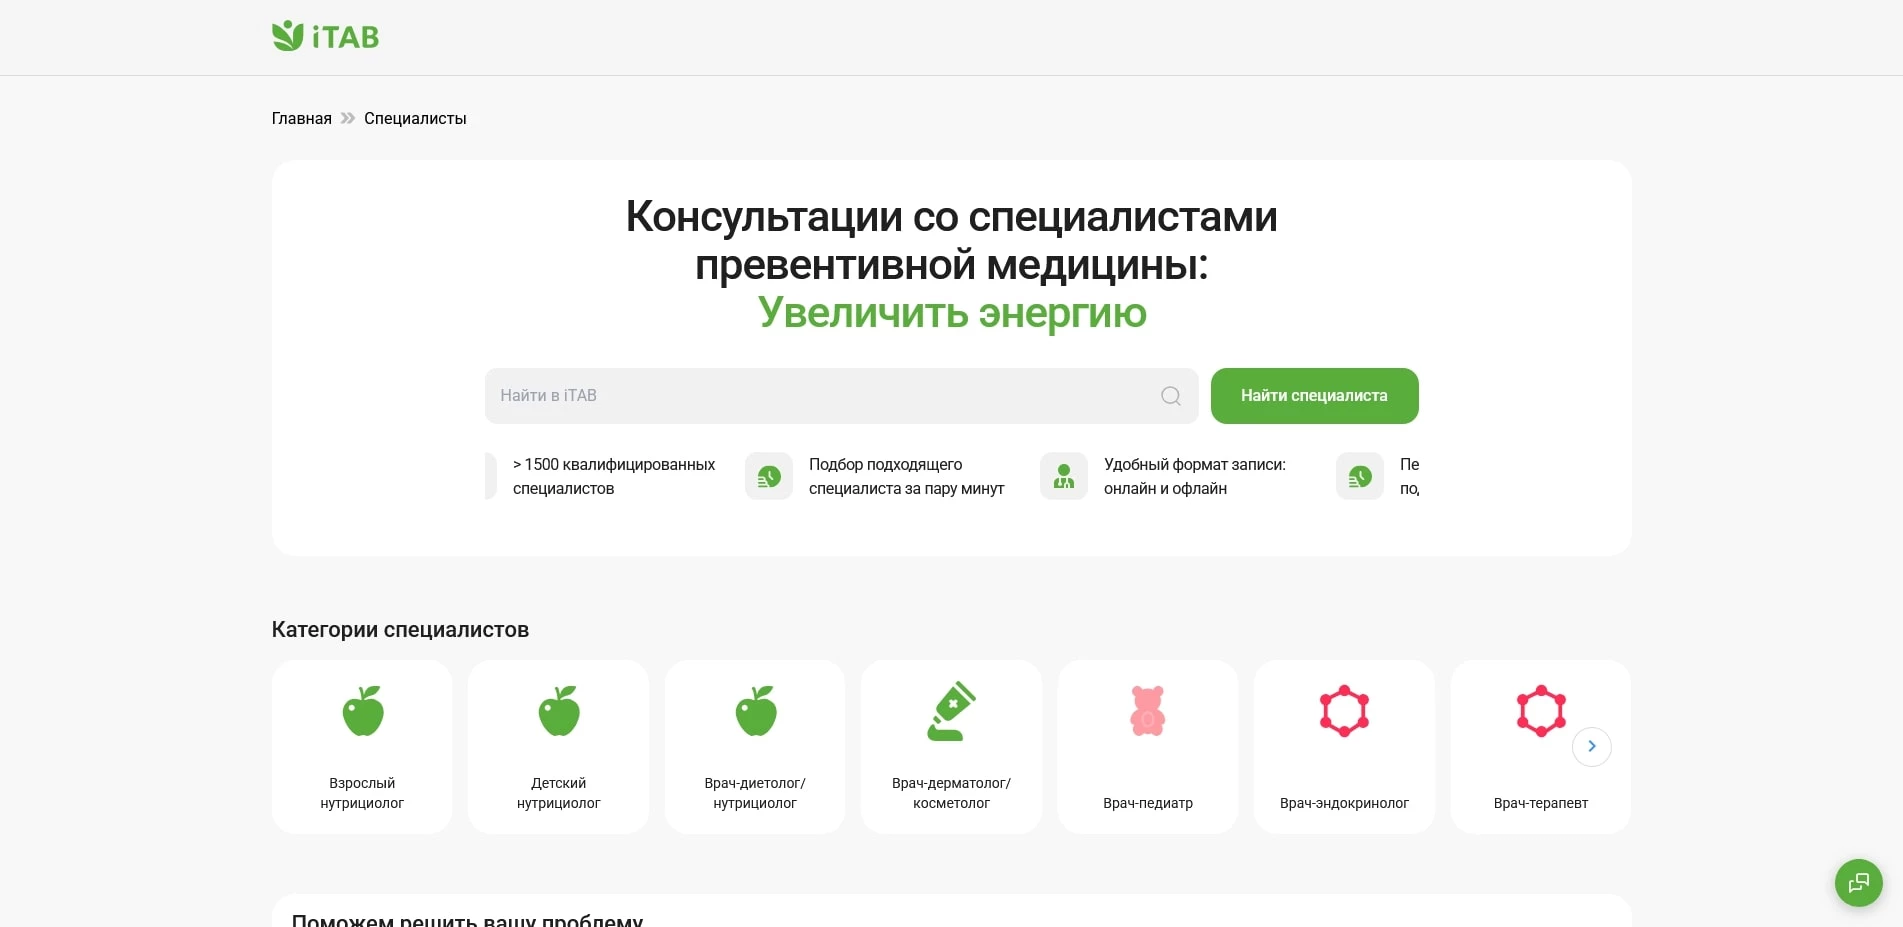Click the 'Найти в iTAB' search field
Image resolution: width=1903 pixels, height=927 pixels.
point(800,395)
